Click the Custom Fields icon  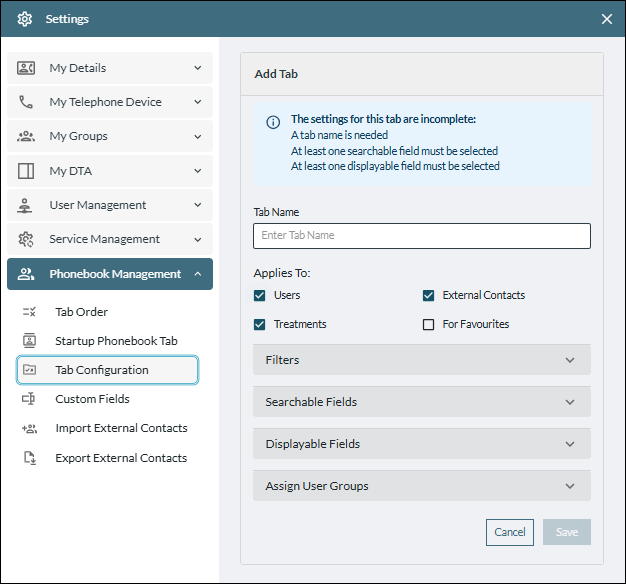coord(29,399)
